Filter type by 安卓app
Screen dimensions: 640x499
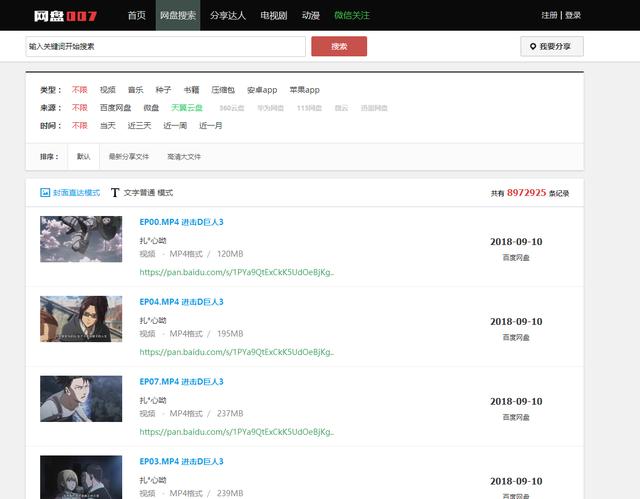(262, 90)
